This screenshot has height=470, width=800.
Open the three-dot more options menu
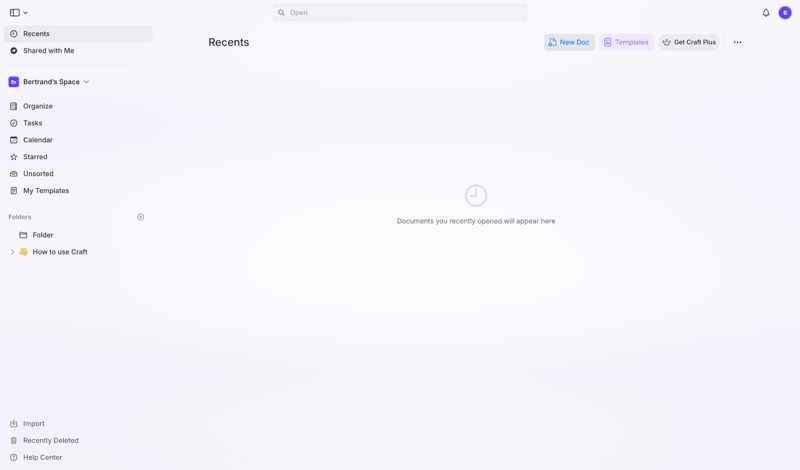click(737, 42)
